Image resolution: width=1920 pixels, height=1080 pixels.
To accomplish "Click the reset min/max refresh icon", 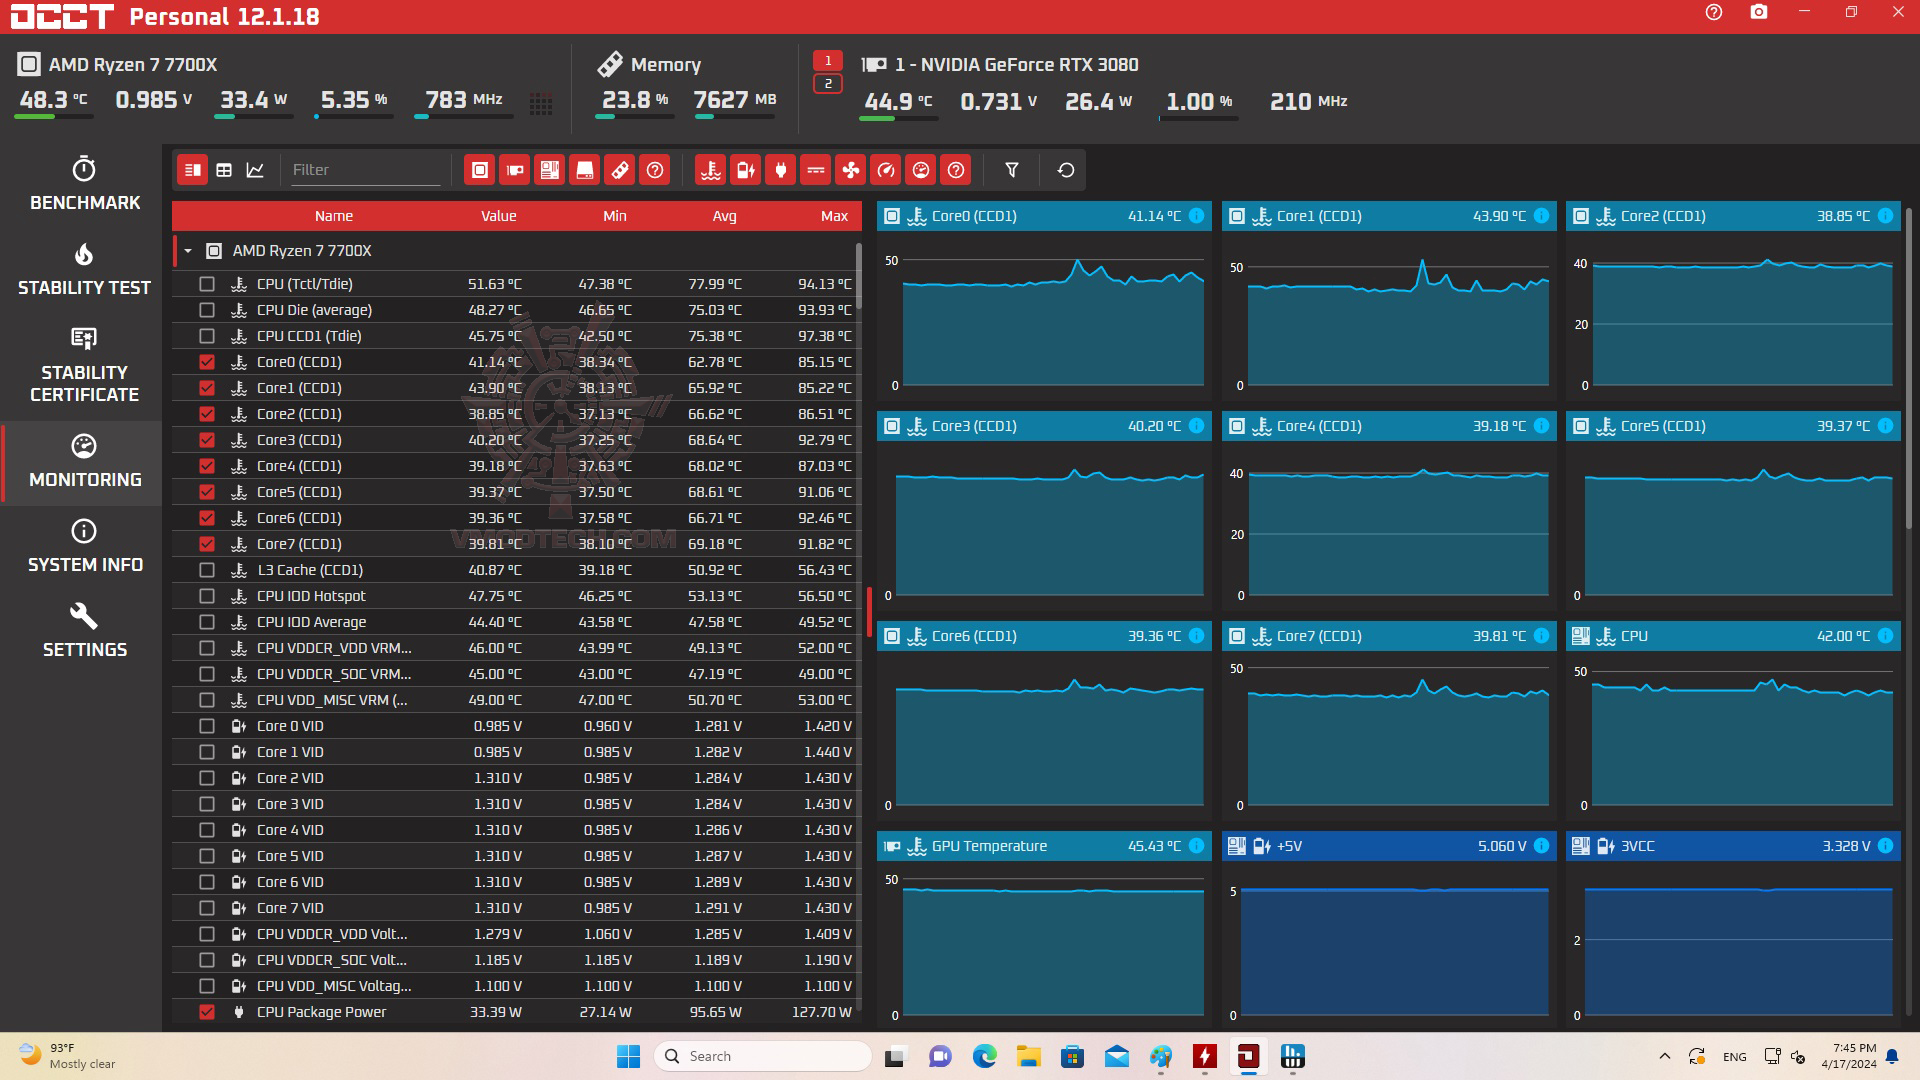I will 1066,170.
